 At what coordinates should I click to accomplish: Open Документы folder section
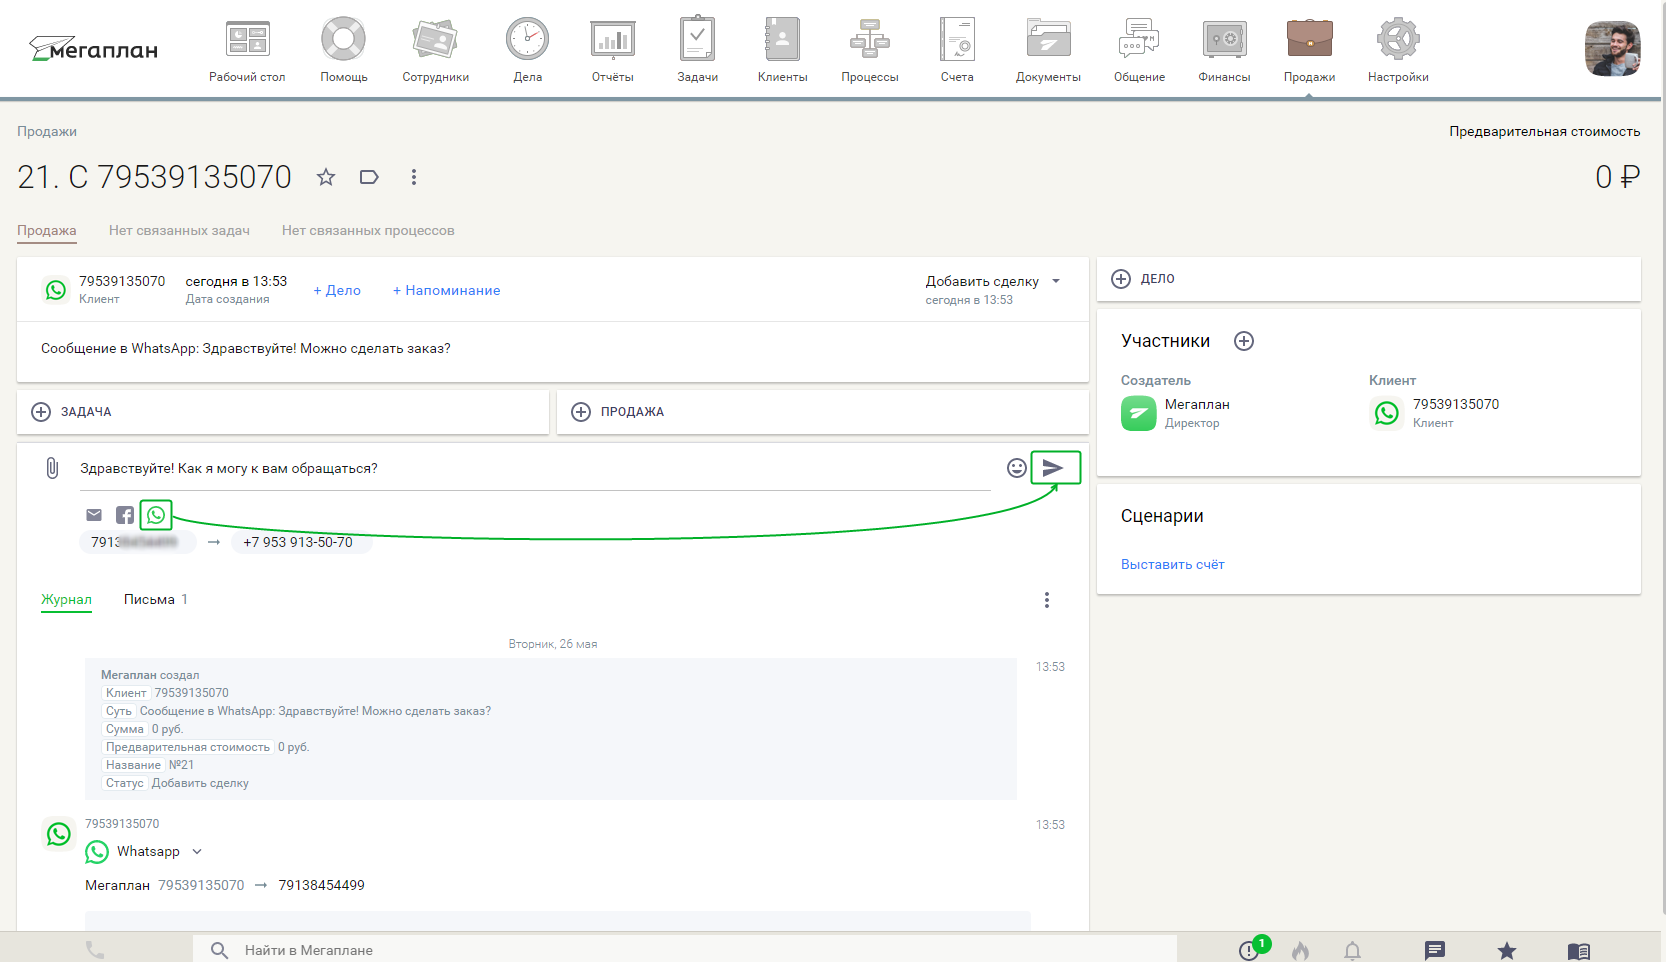click(1048, 51)
